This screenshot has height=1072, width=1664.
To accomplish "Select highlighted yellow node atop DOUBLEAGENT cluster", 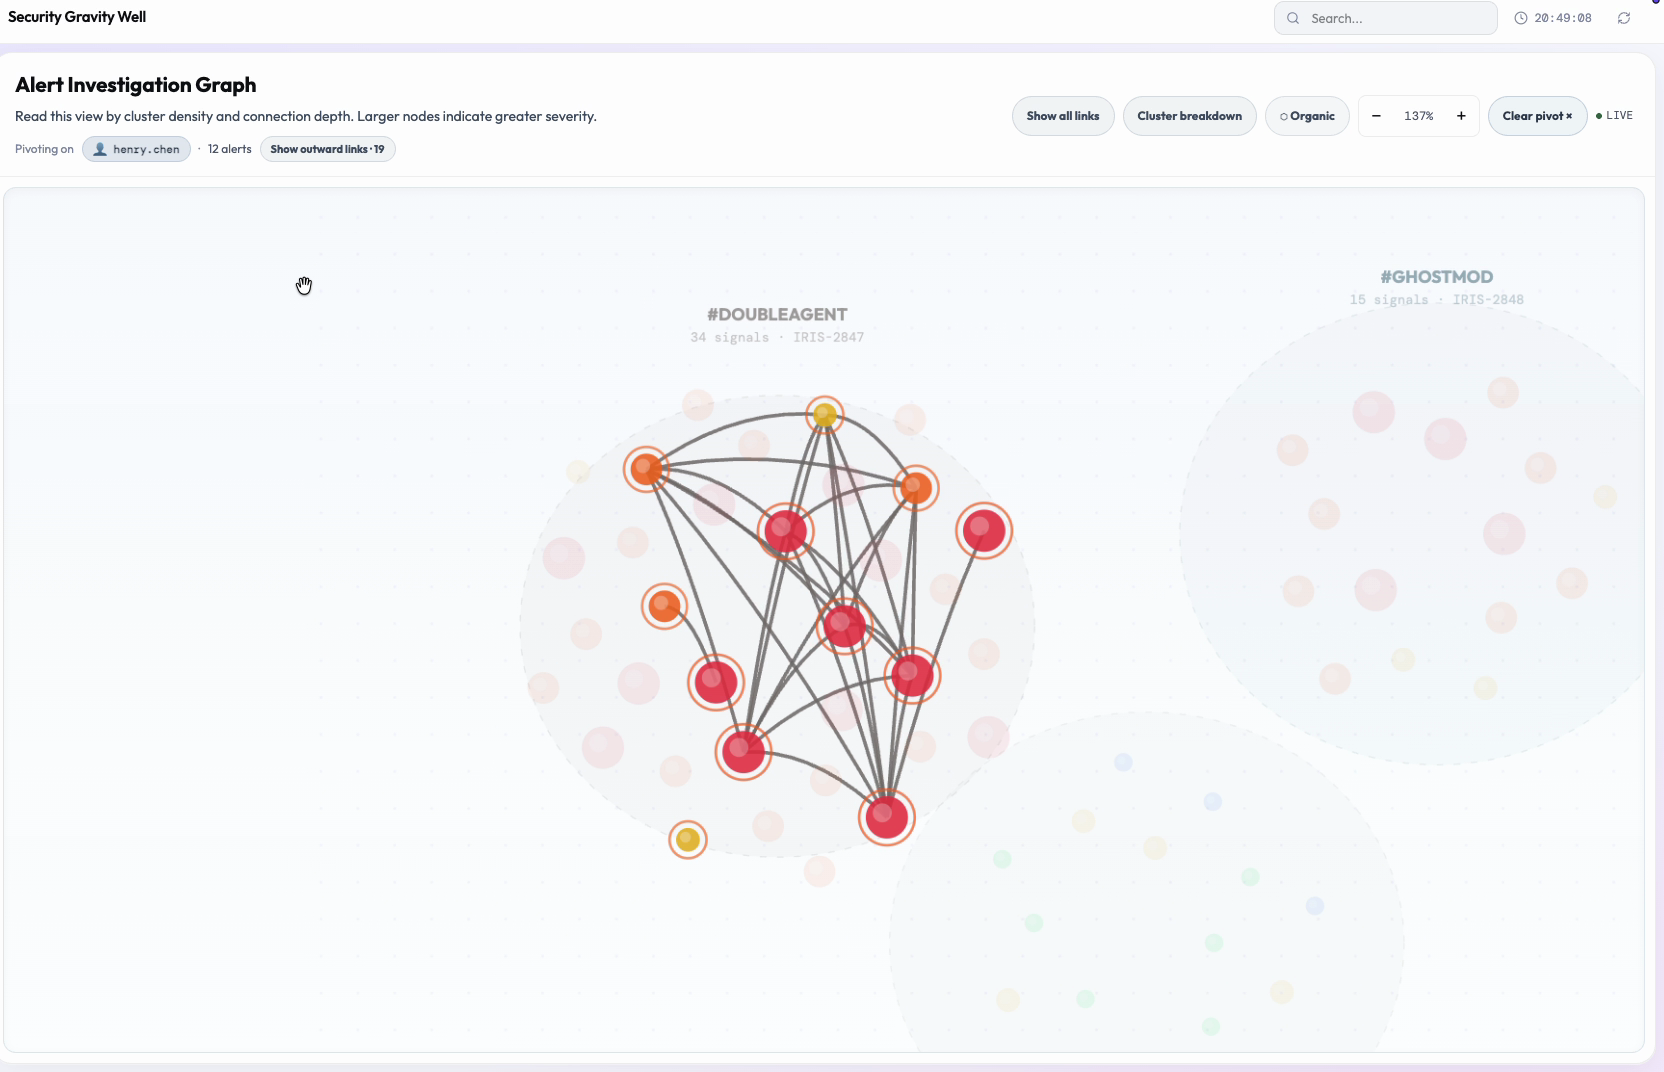I will (824, 414).
